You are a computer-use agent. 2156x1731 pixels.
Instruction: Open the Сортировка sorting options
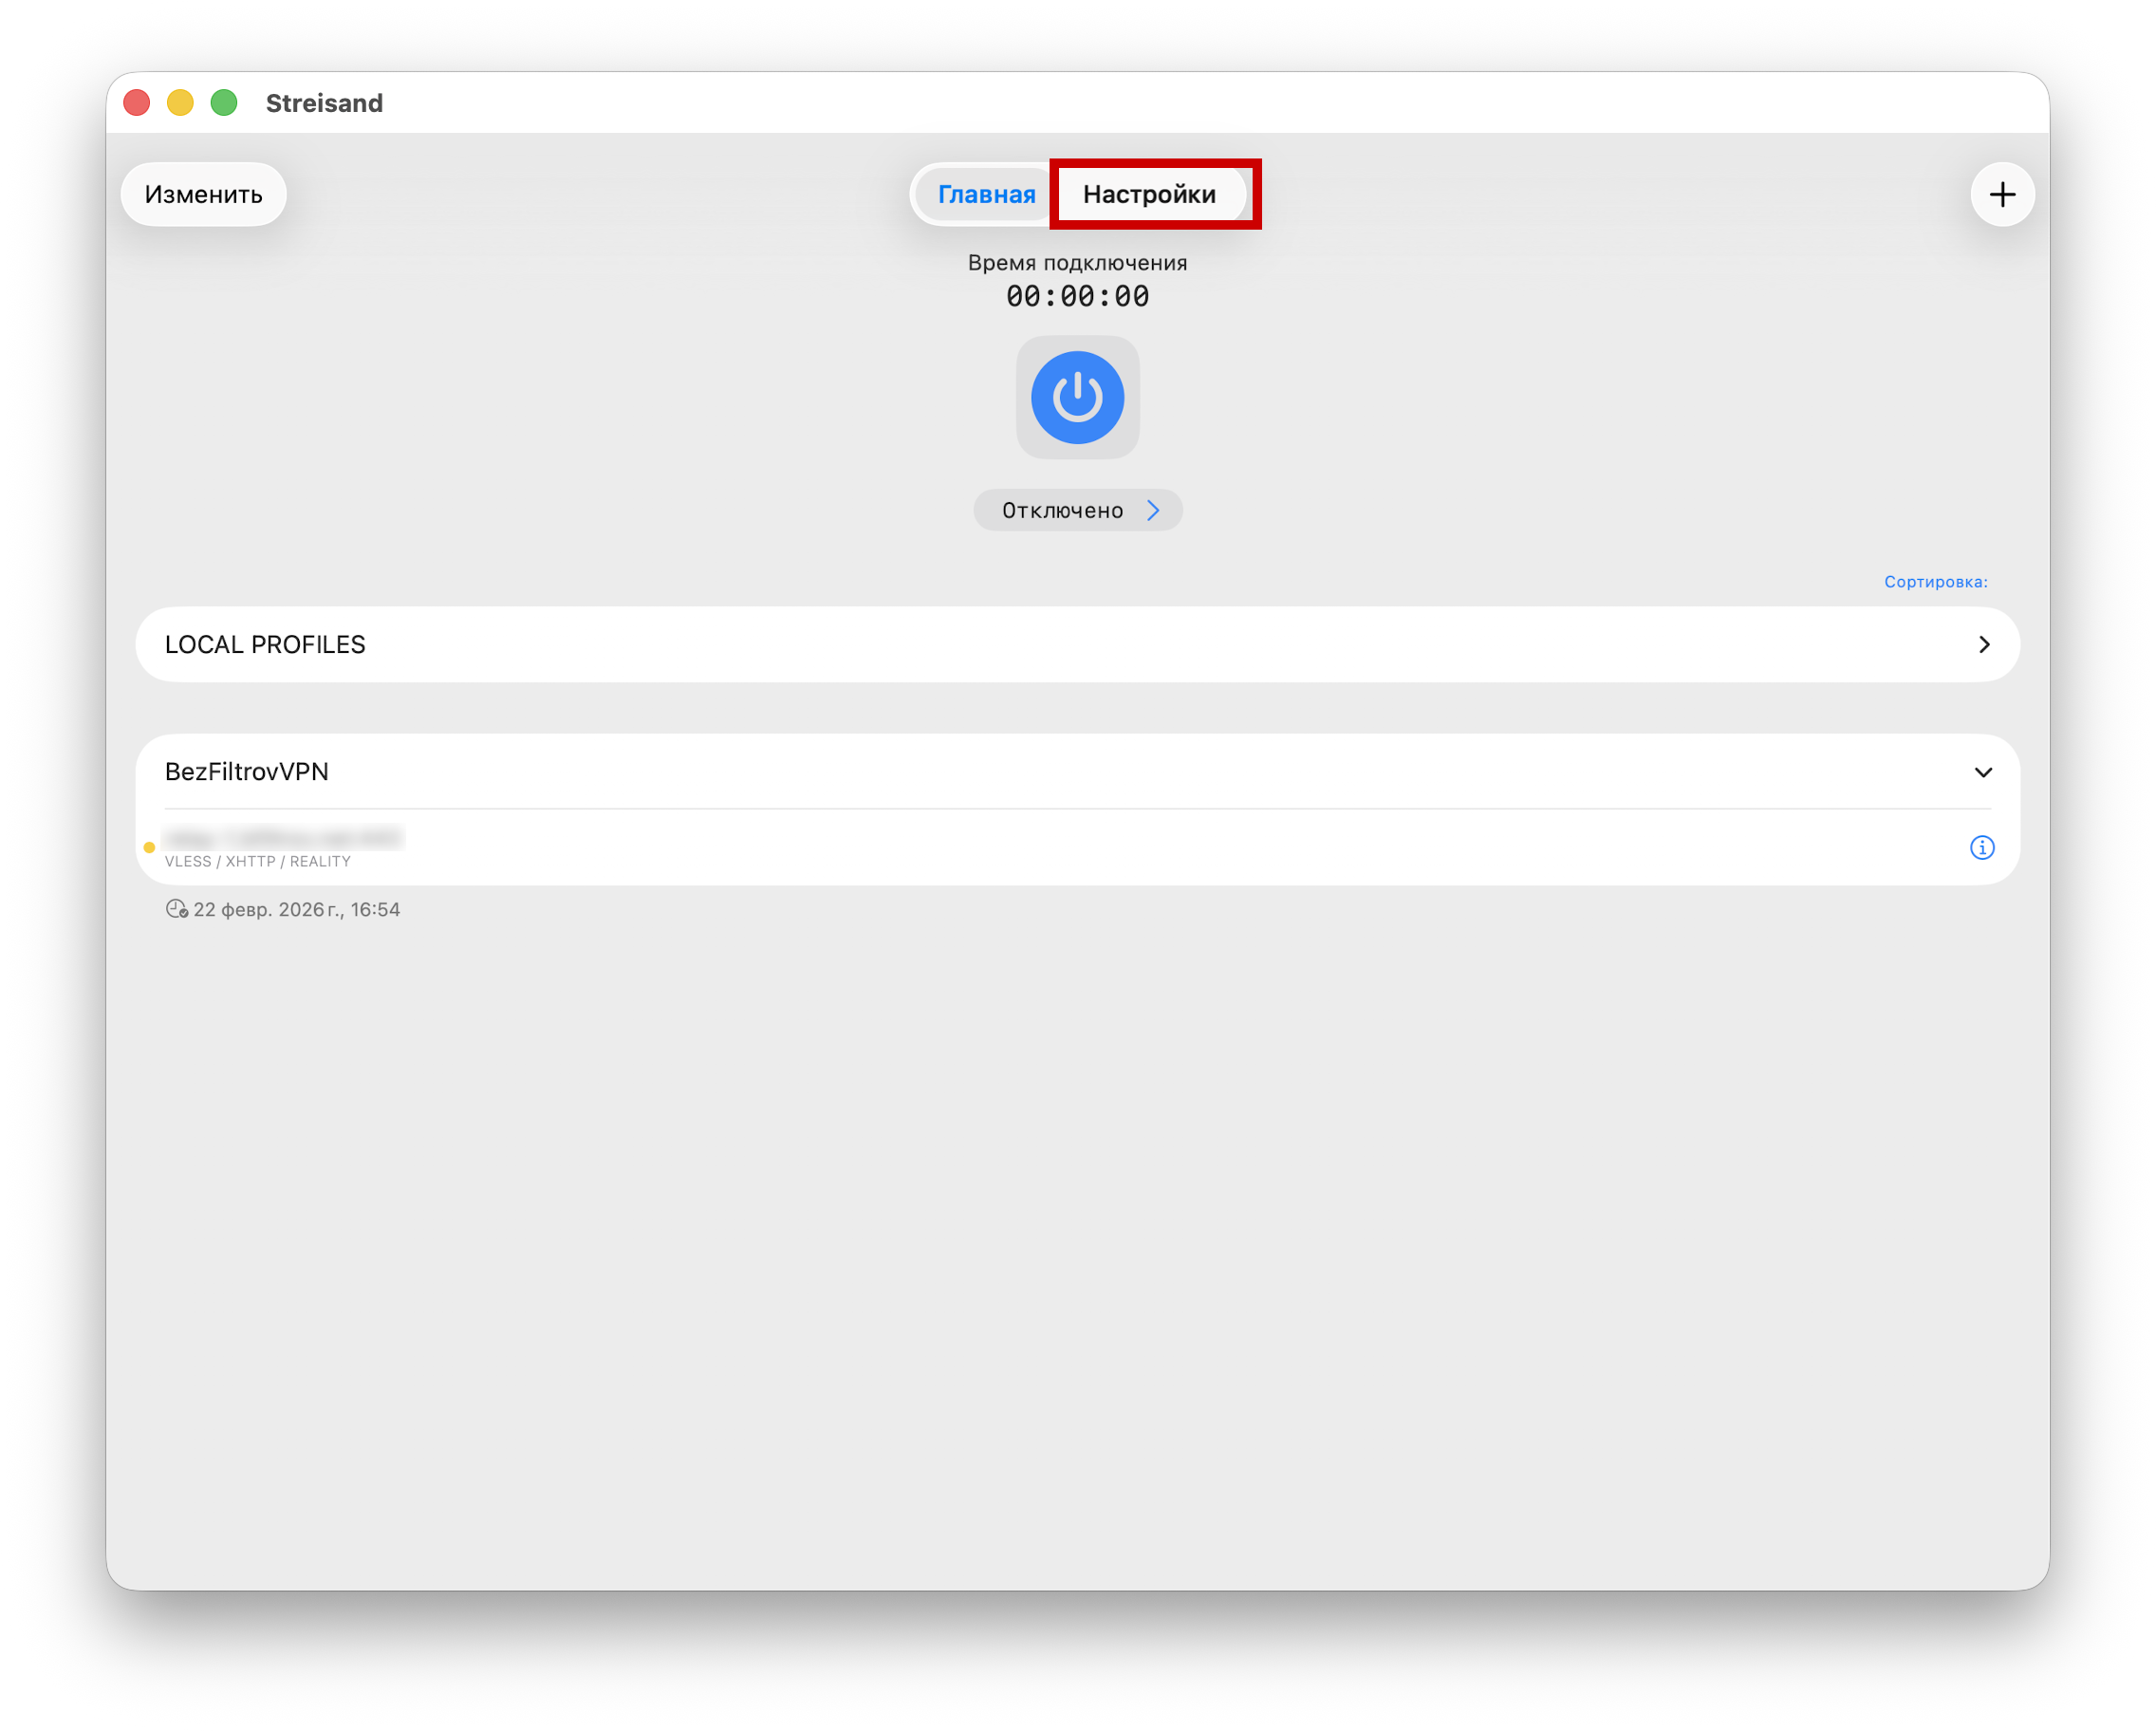click(x=1936, y=581)
